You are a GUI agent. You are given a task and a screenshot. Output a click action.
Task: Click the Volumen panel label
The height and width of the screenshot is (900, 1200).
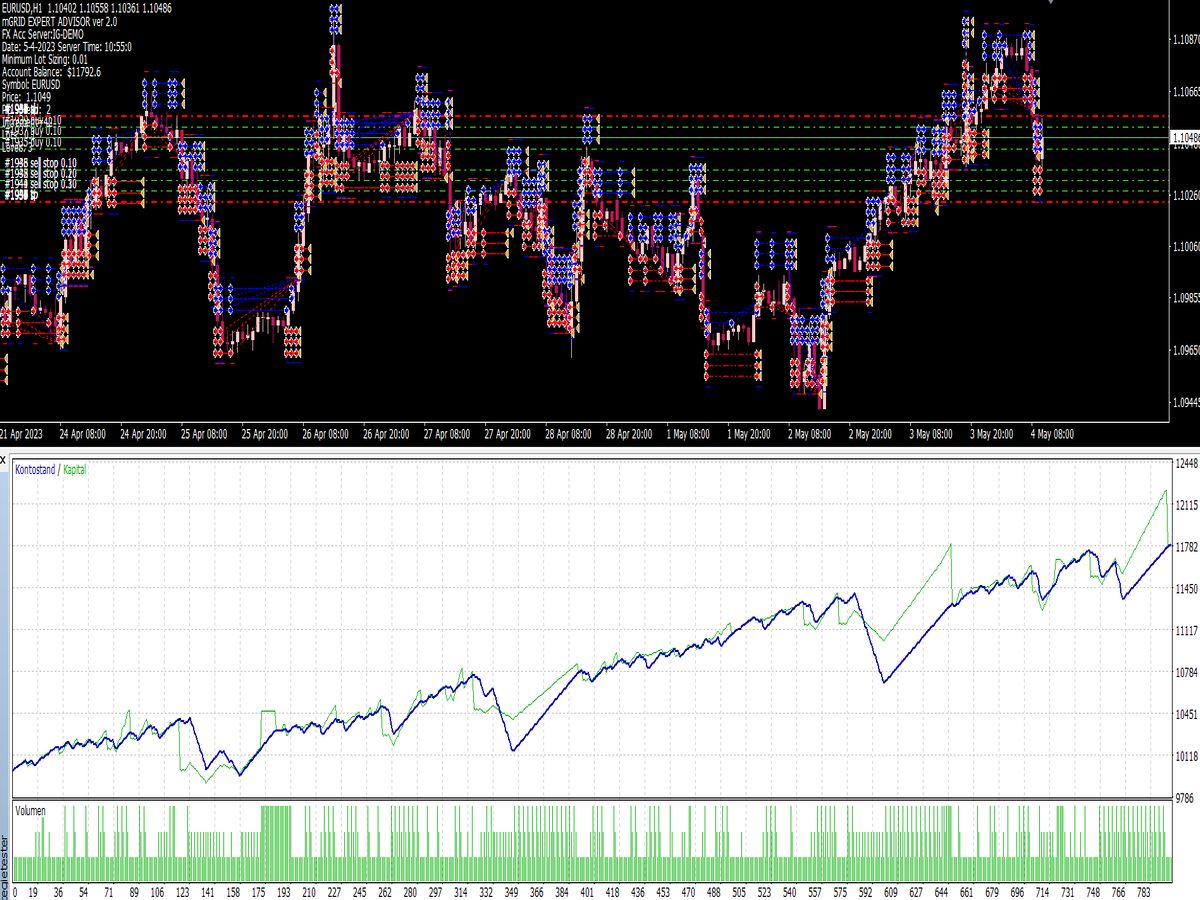[29, 811]
